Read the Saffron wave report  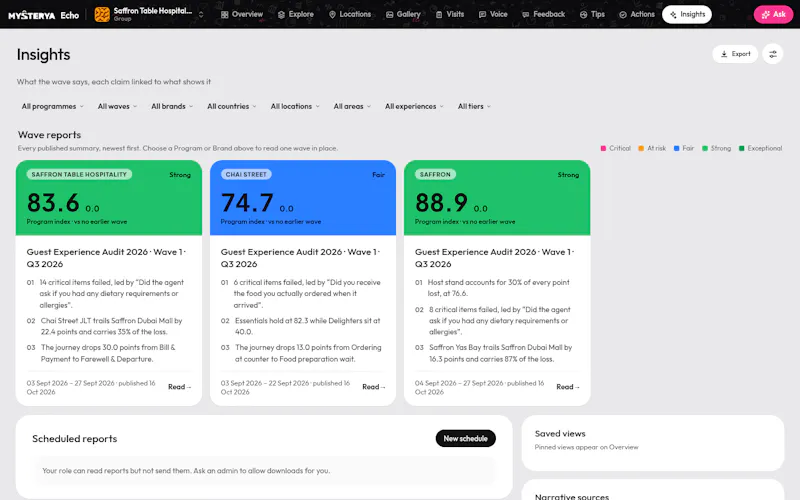click(x=568, y=387)
